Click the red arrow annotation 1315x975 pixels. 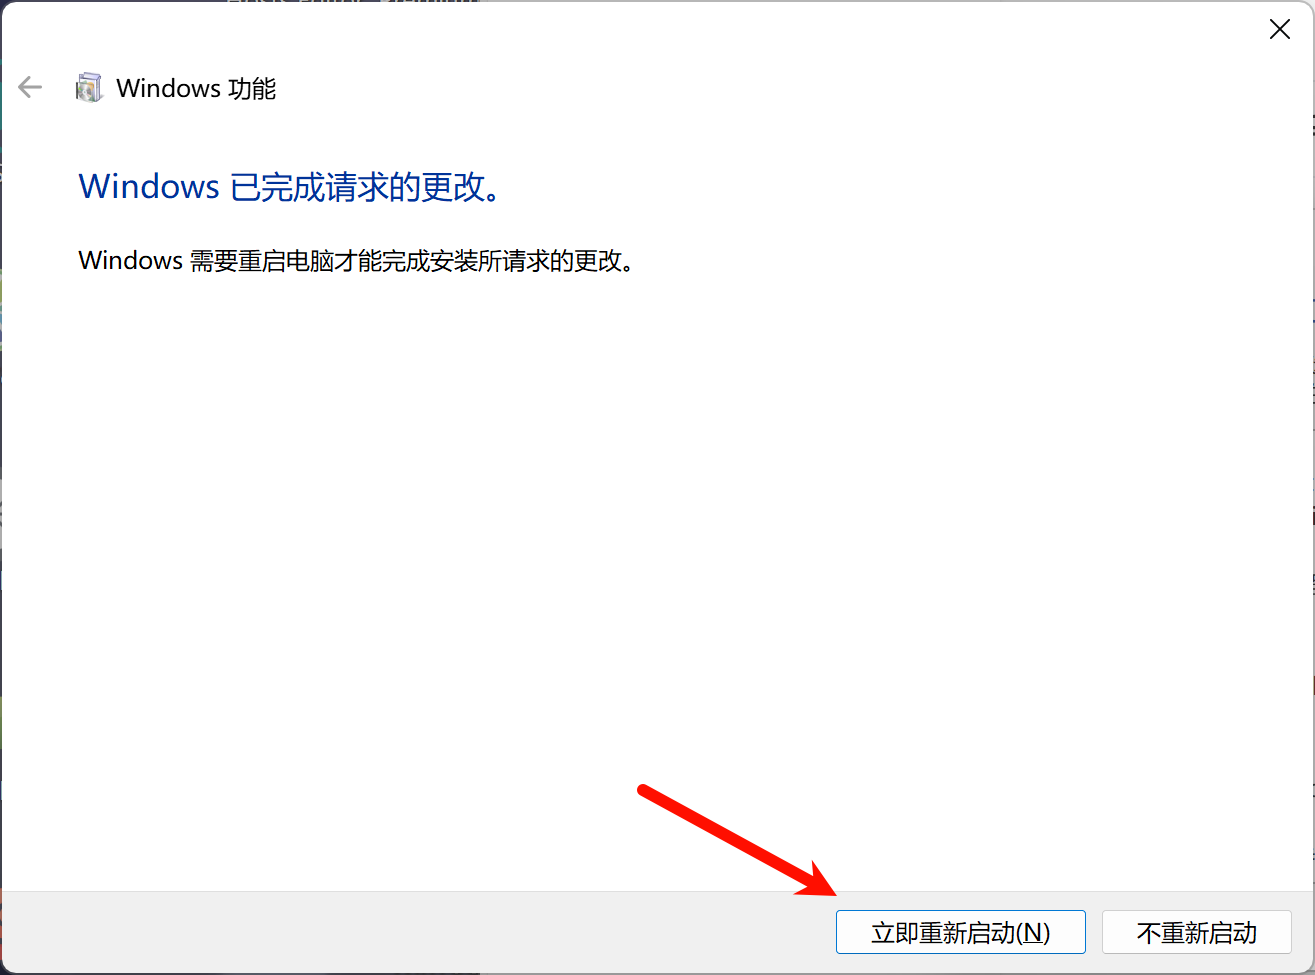[x=738, y=839]
